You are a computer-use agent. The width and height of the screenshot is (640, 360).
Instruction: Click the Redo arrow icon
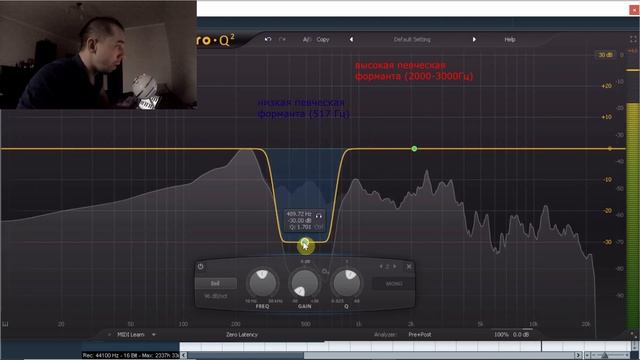(282, 39)
